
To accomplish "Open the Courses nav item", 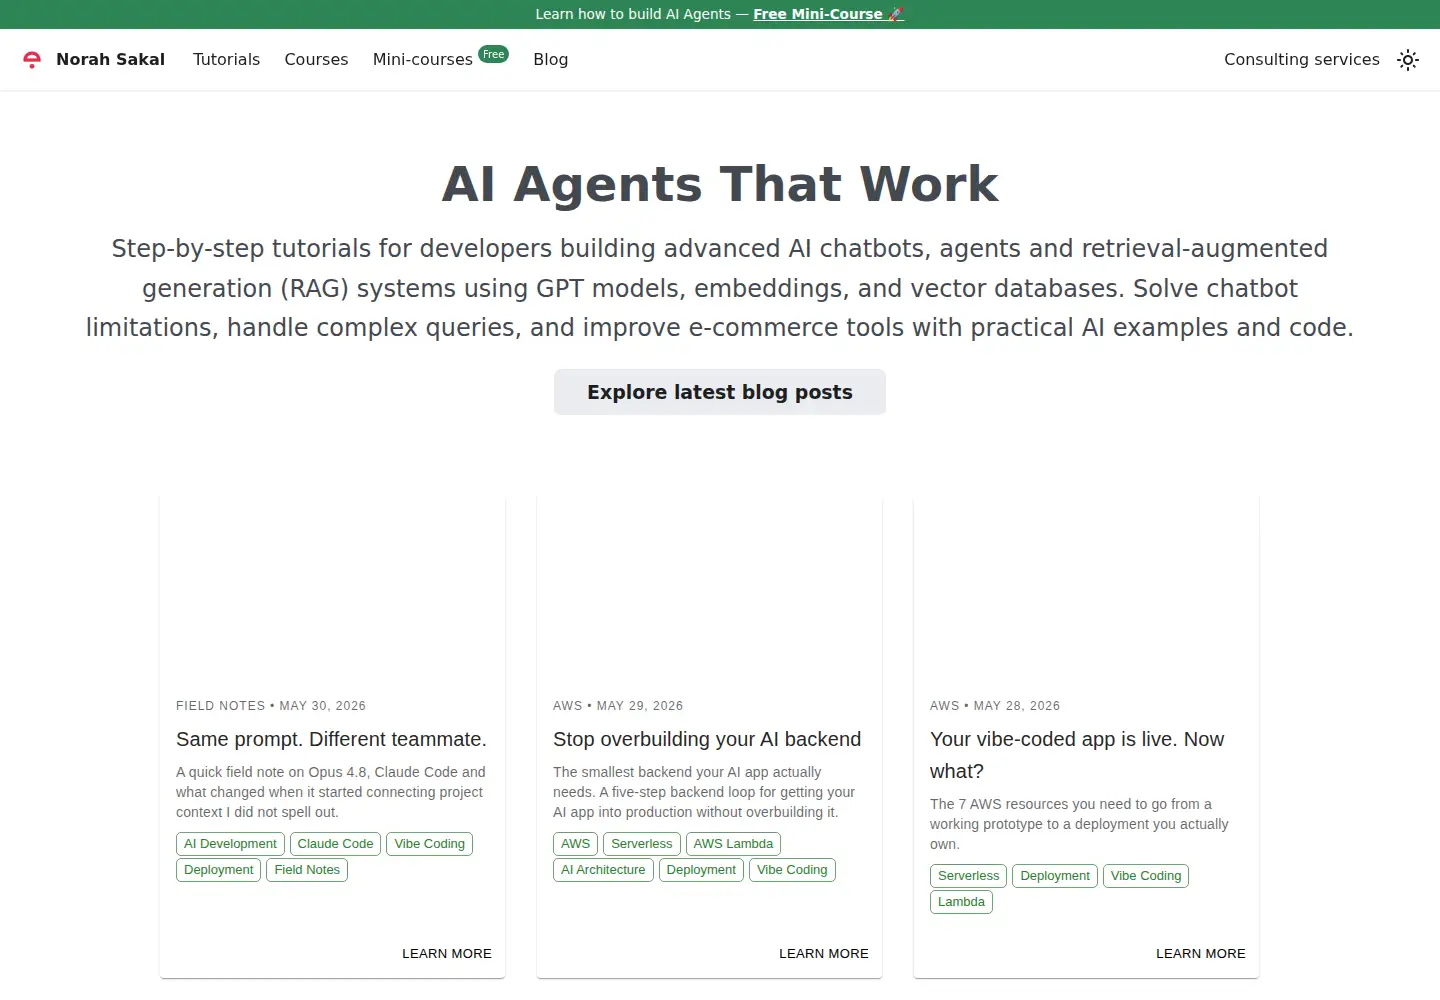I will coord(316,60).
